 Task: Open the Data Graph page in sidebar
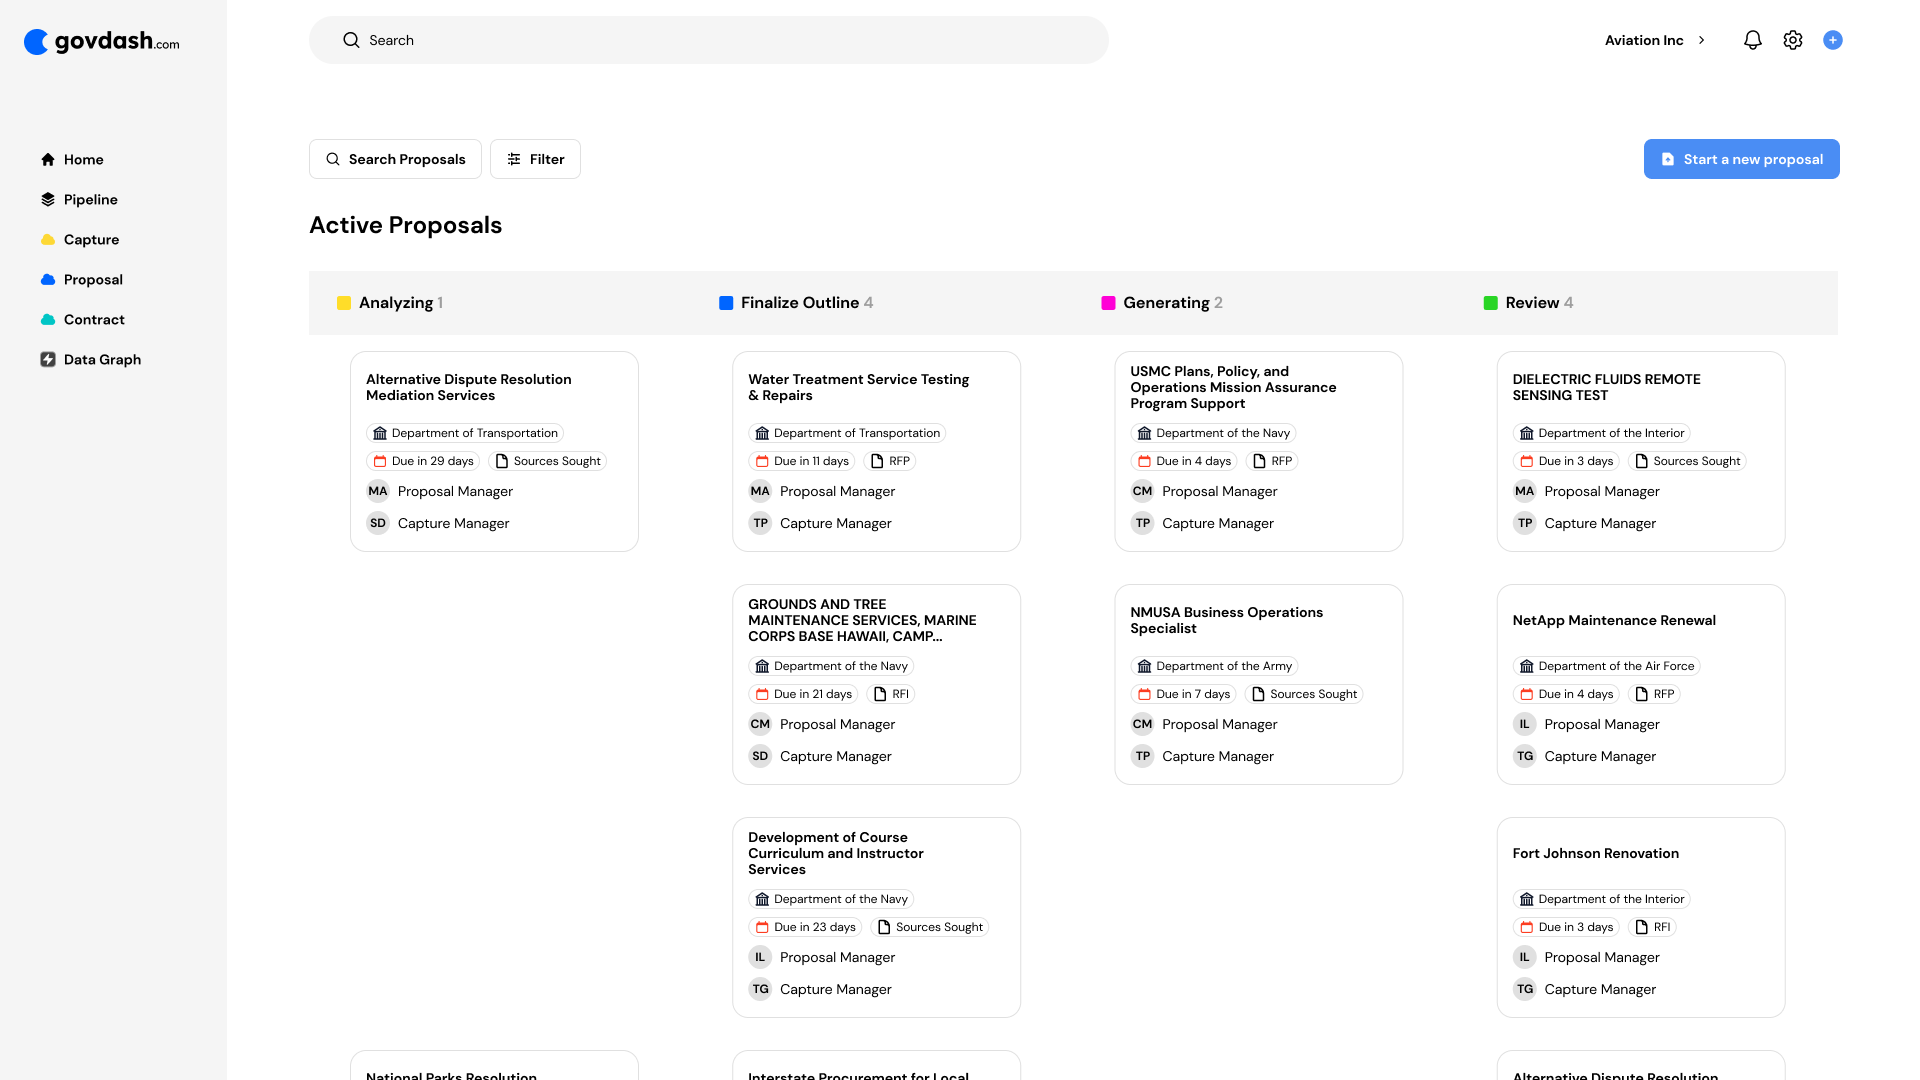click(x=102, y=359)
